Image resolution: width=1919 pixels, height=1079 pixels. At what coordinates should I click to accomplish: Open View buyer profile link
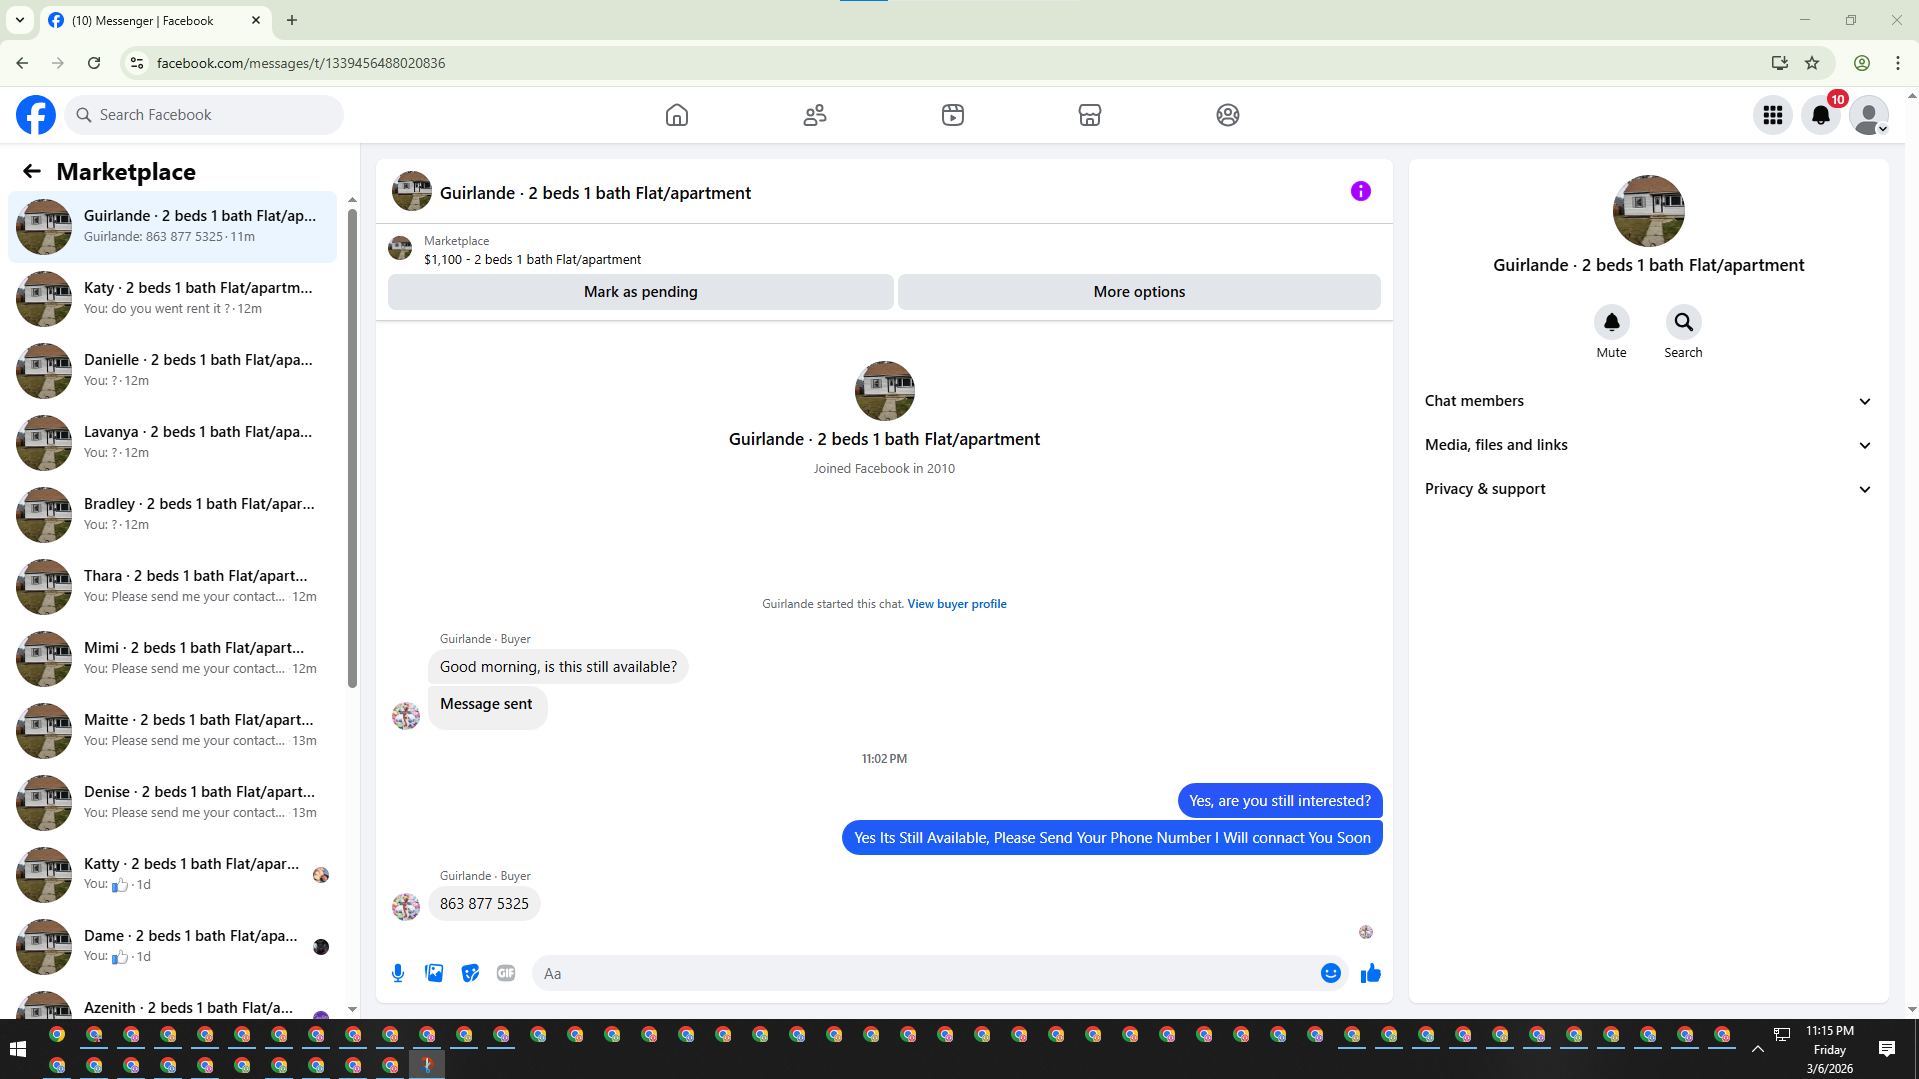click(957, 604)
